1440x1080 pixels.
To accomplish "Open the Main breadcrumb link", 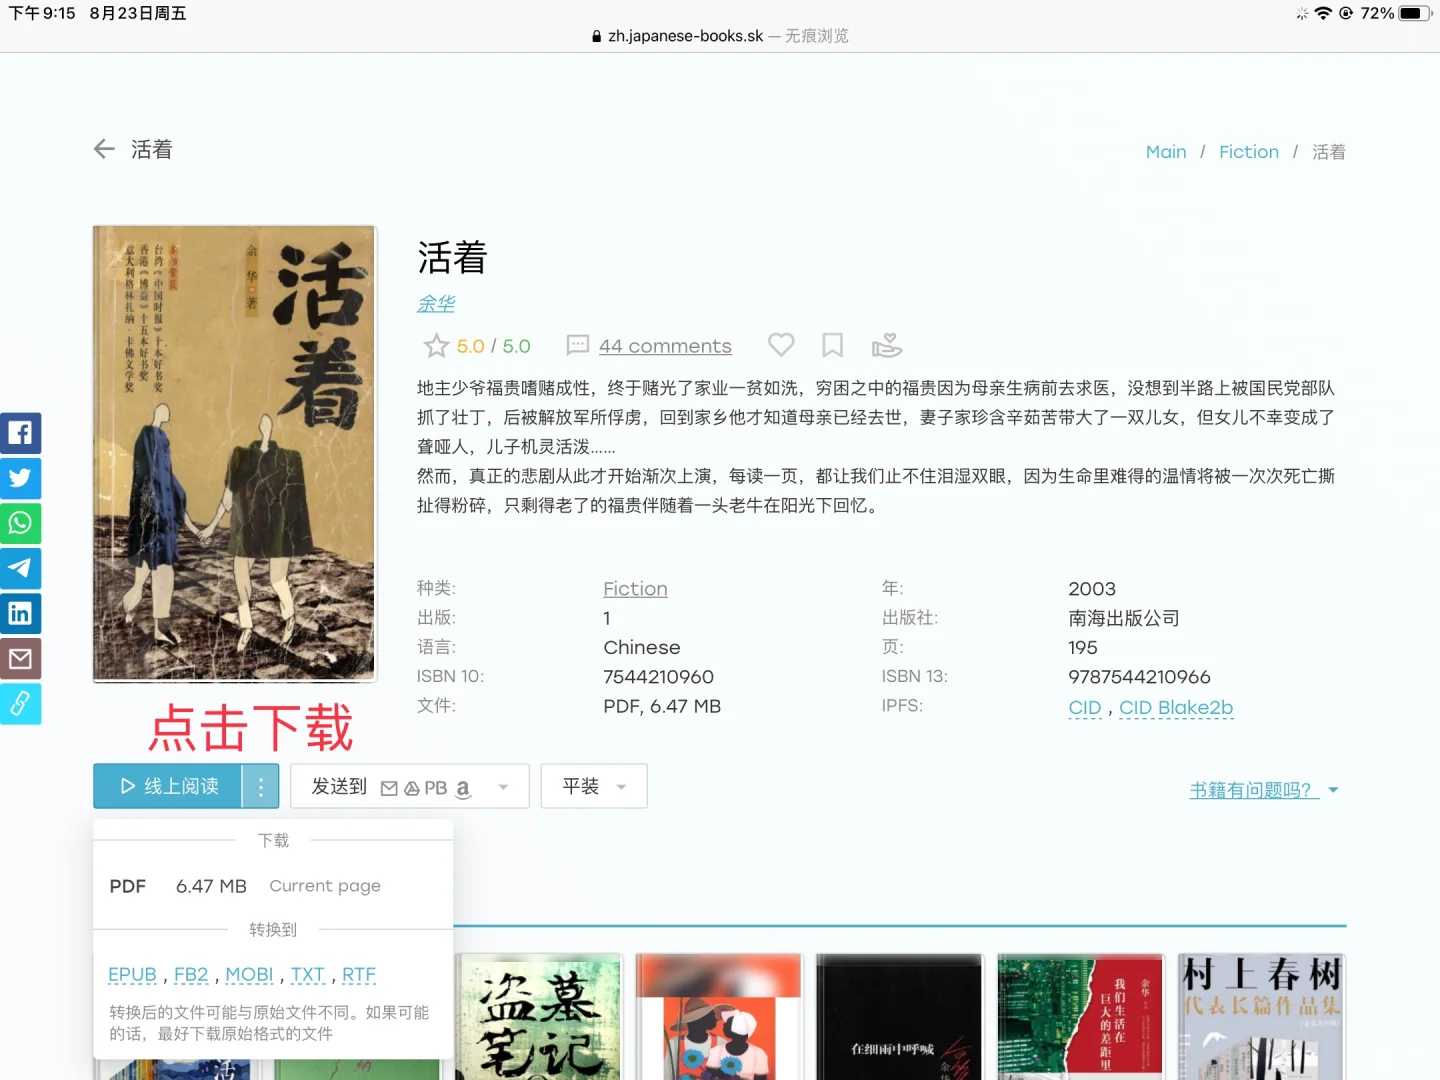I will coord(1166,152).
